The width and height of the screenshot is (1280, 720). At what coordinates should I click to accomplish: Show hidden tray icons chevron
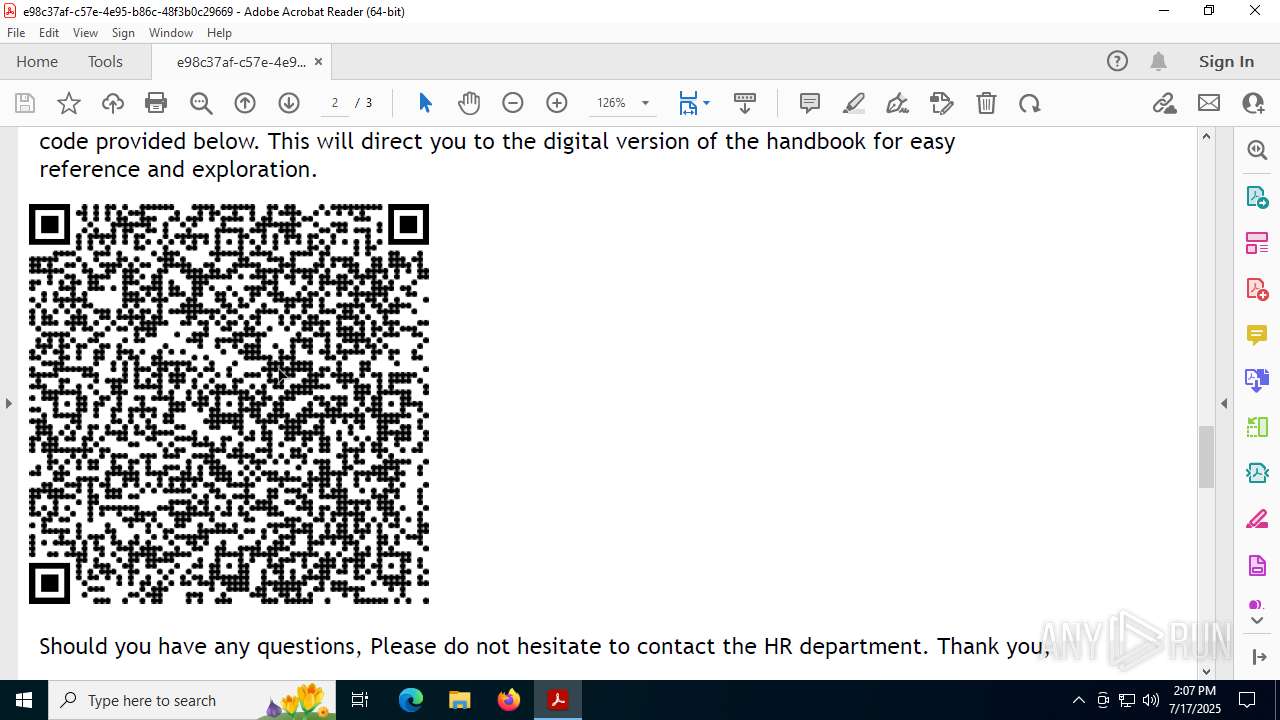pos(1078,700)
